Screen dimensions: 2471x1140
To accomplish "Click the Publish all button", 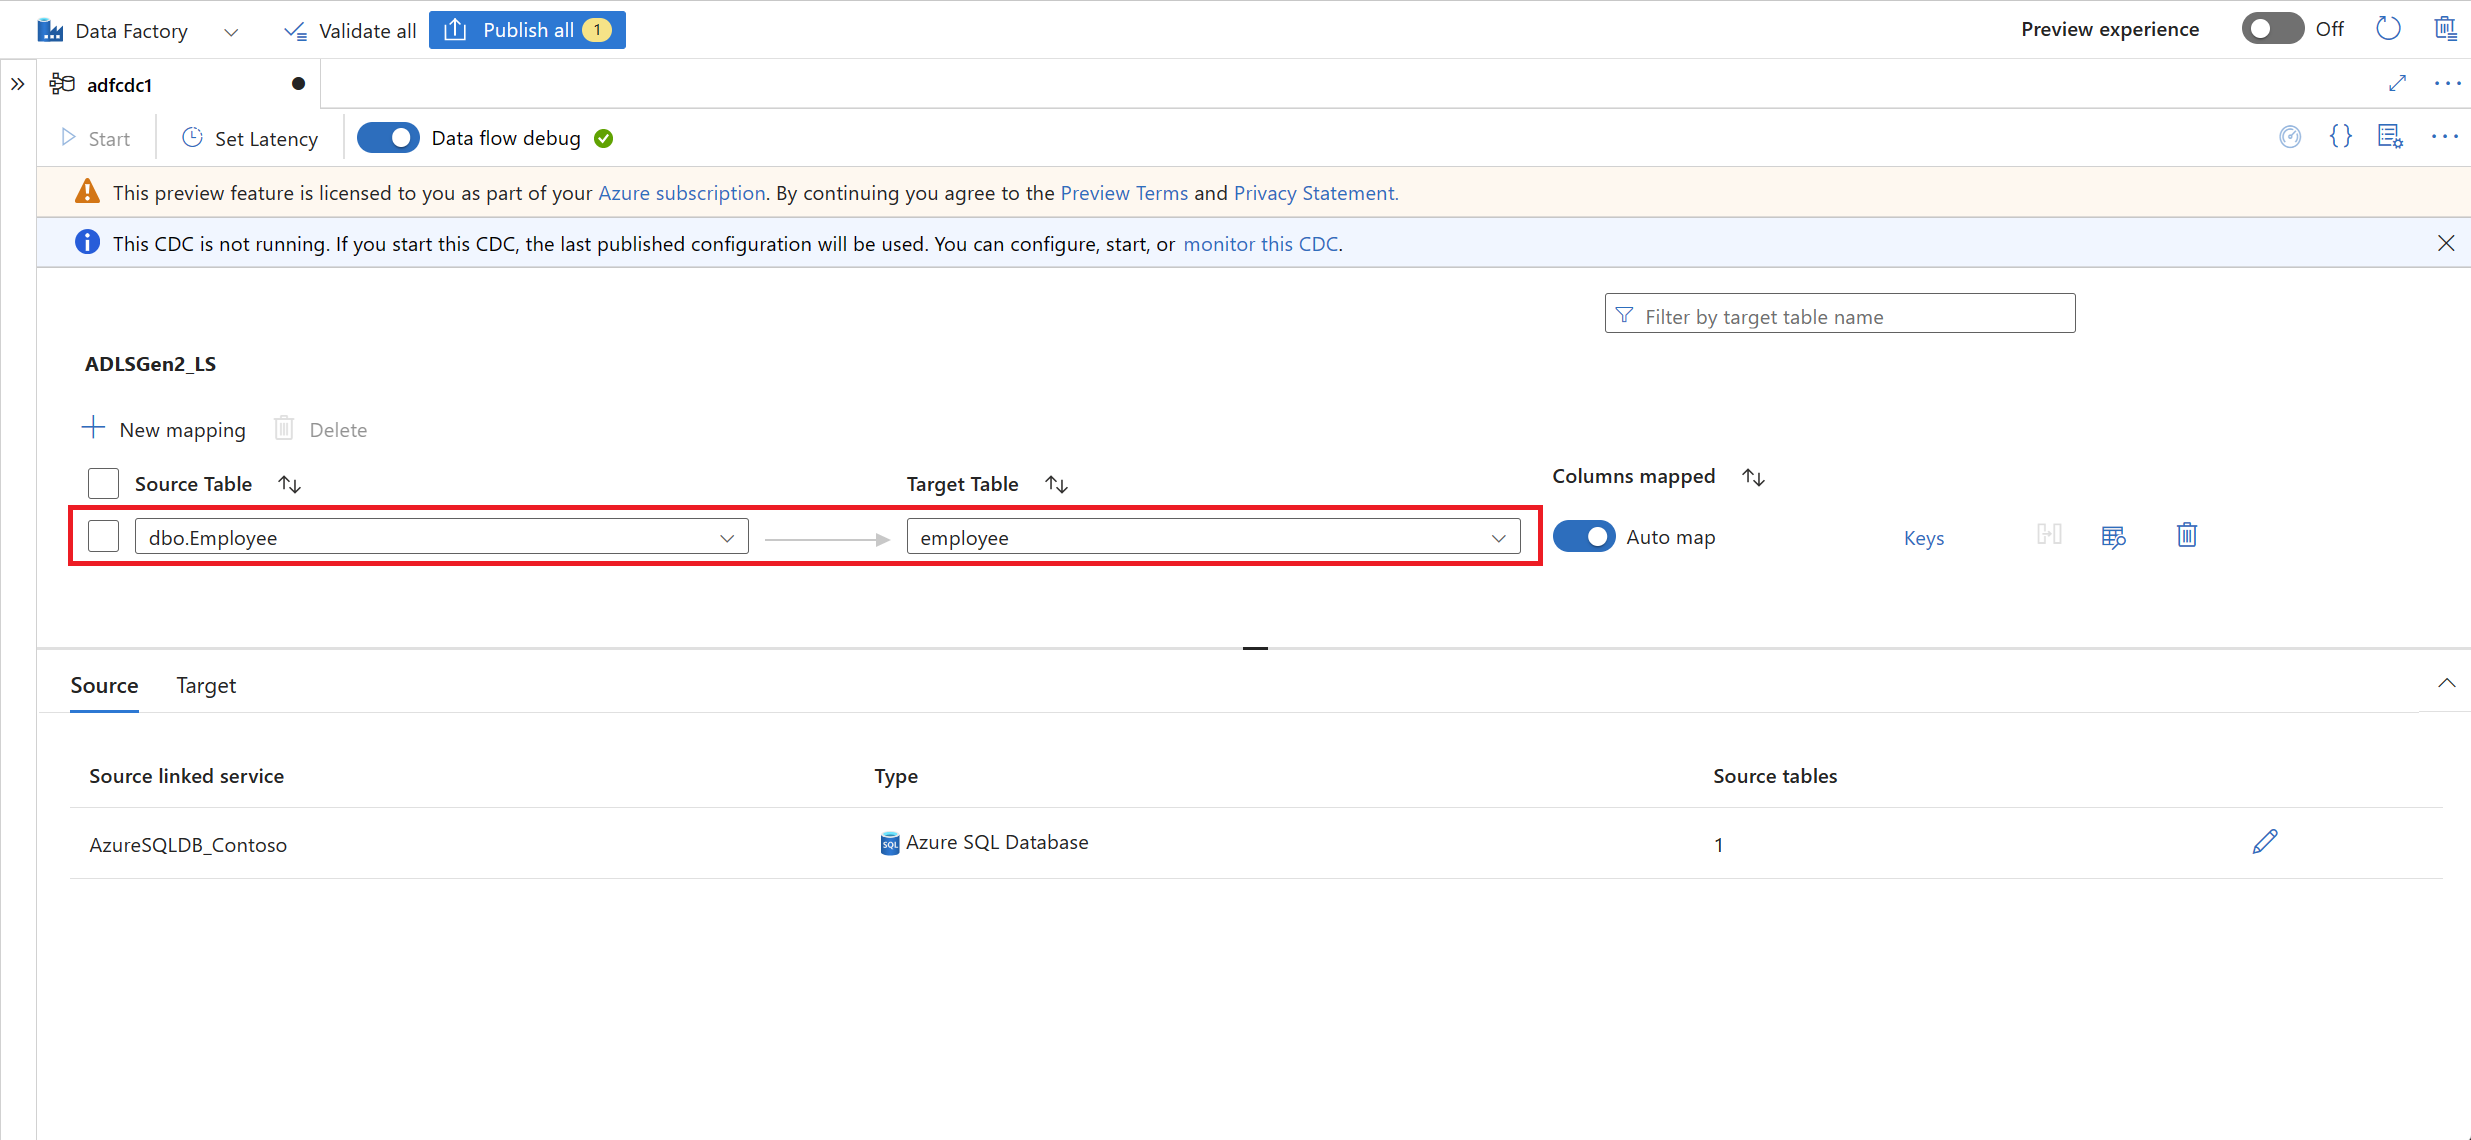I will [527, 29].
